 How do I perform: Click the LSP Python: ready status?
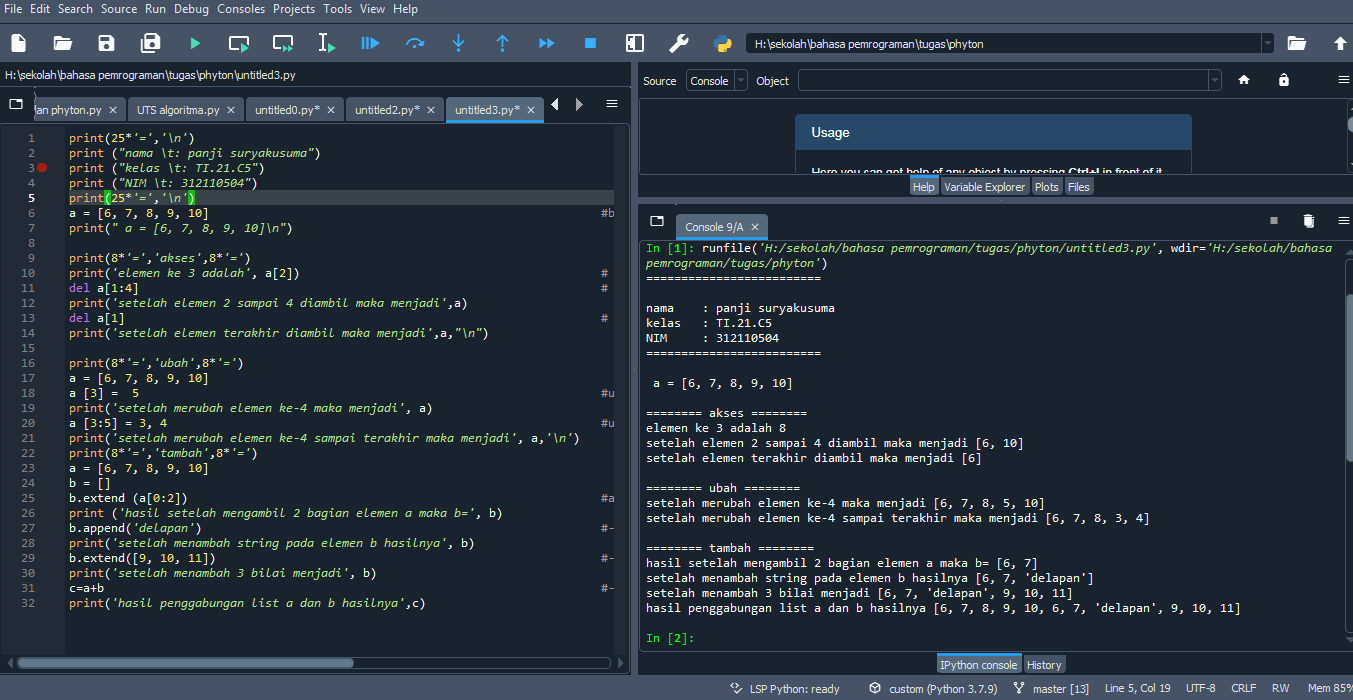(x=786, y=689)
